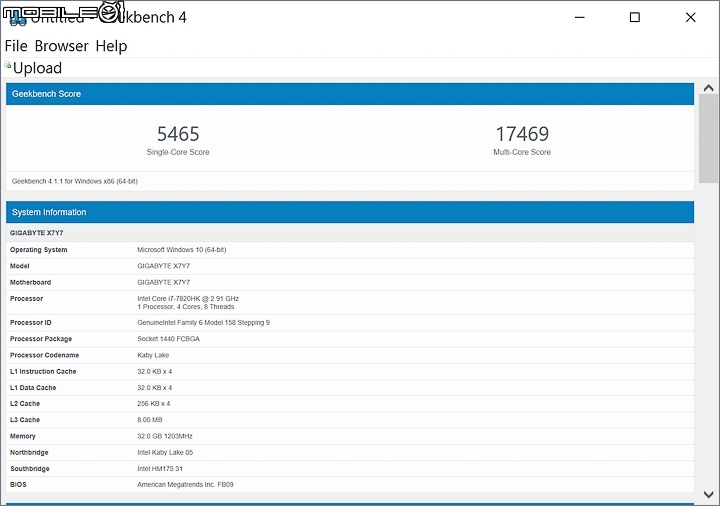
Task: Select American Megatrends Inc. FB09 value
Action: [x=186, y=484]
